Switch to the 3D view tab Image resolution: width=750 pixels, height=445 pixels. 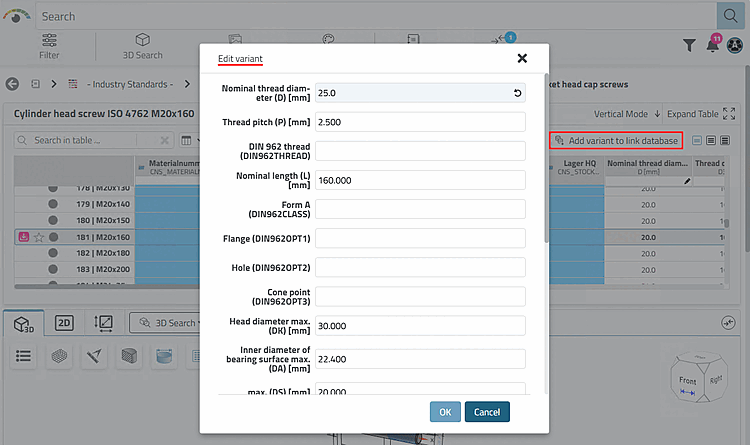(24, 324)
